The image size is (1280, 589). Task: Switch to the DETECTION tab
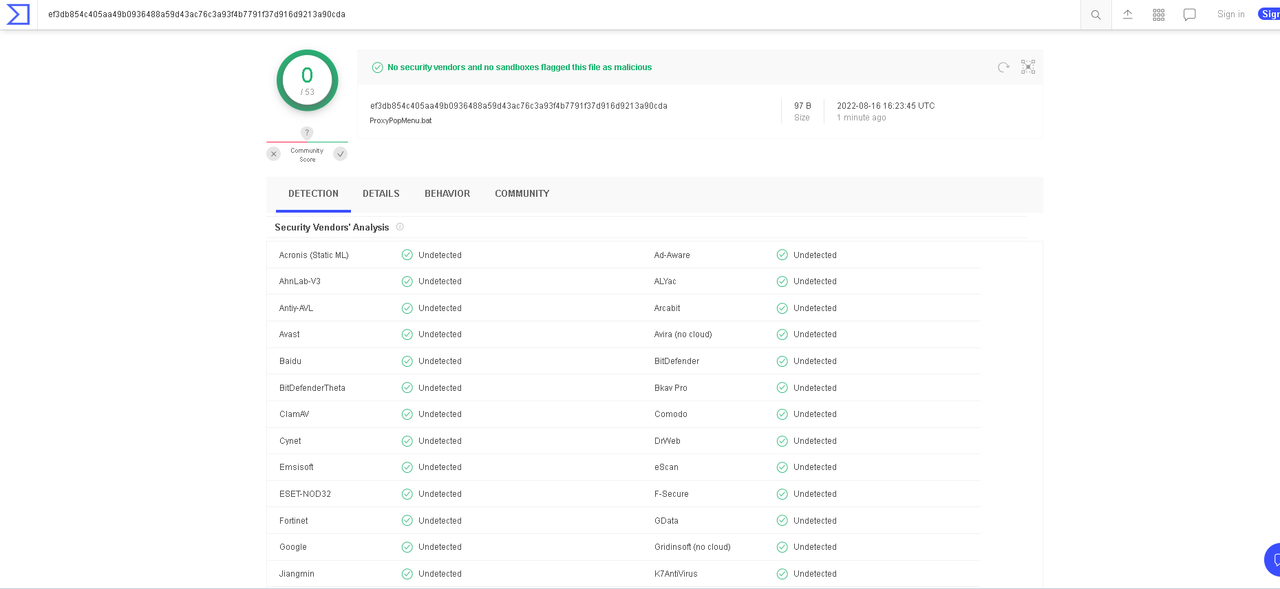pyautogui.click(x=313, y=194)
